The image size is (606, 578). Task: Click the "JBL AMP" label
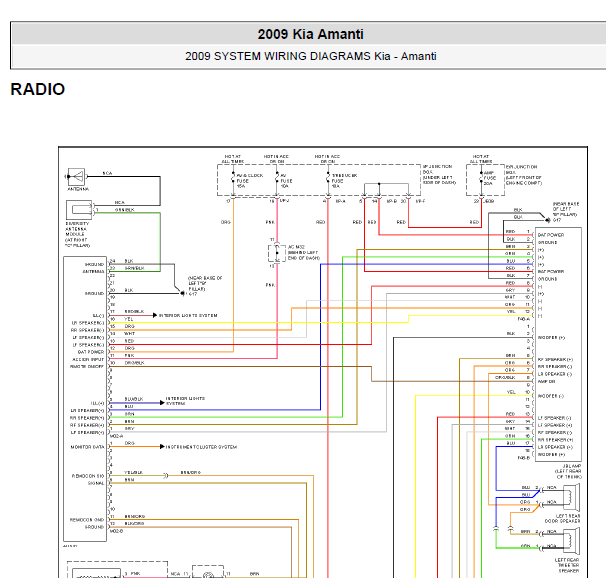[x=572, y=466]
